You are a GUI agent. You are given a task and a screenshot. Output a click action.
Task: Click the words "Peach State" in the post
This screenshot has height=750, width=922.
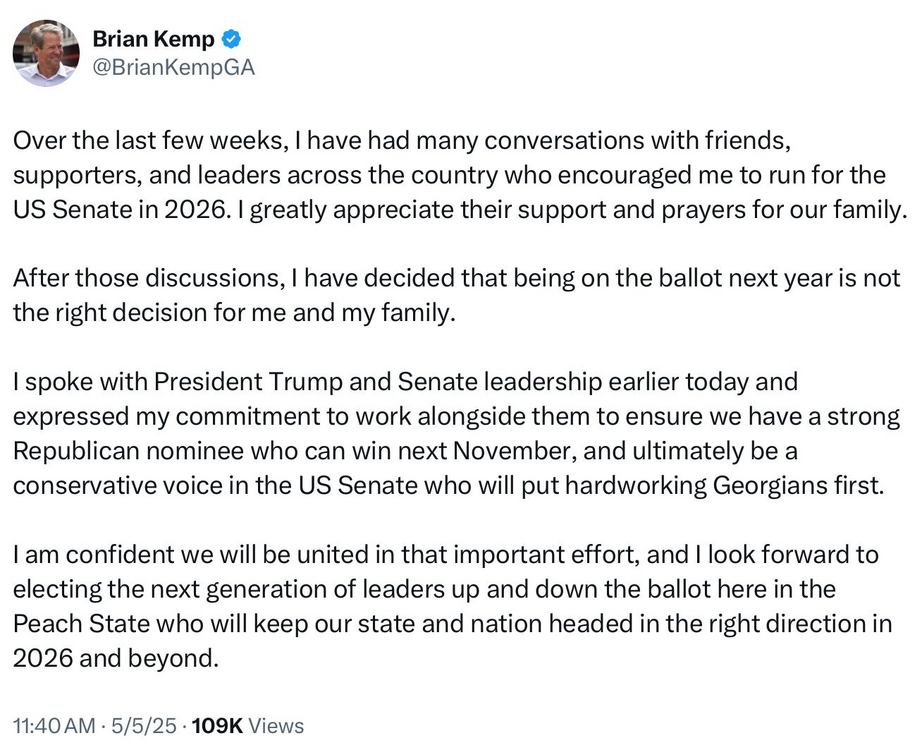pyautogui.click(x=70, y=624)
